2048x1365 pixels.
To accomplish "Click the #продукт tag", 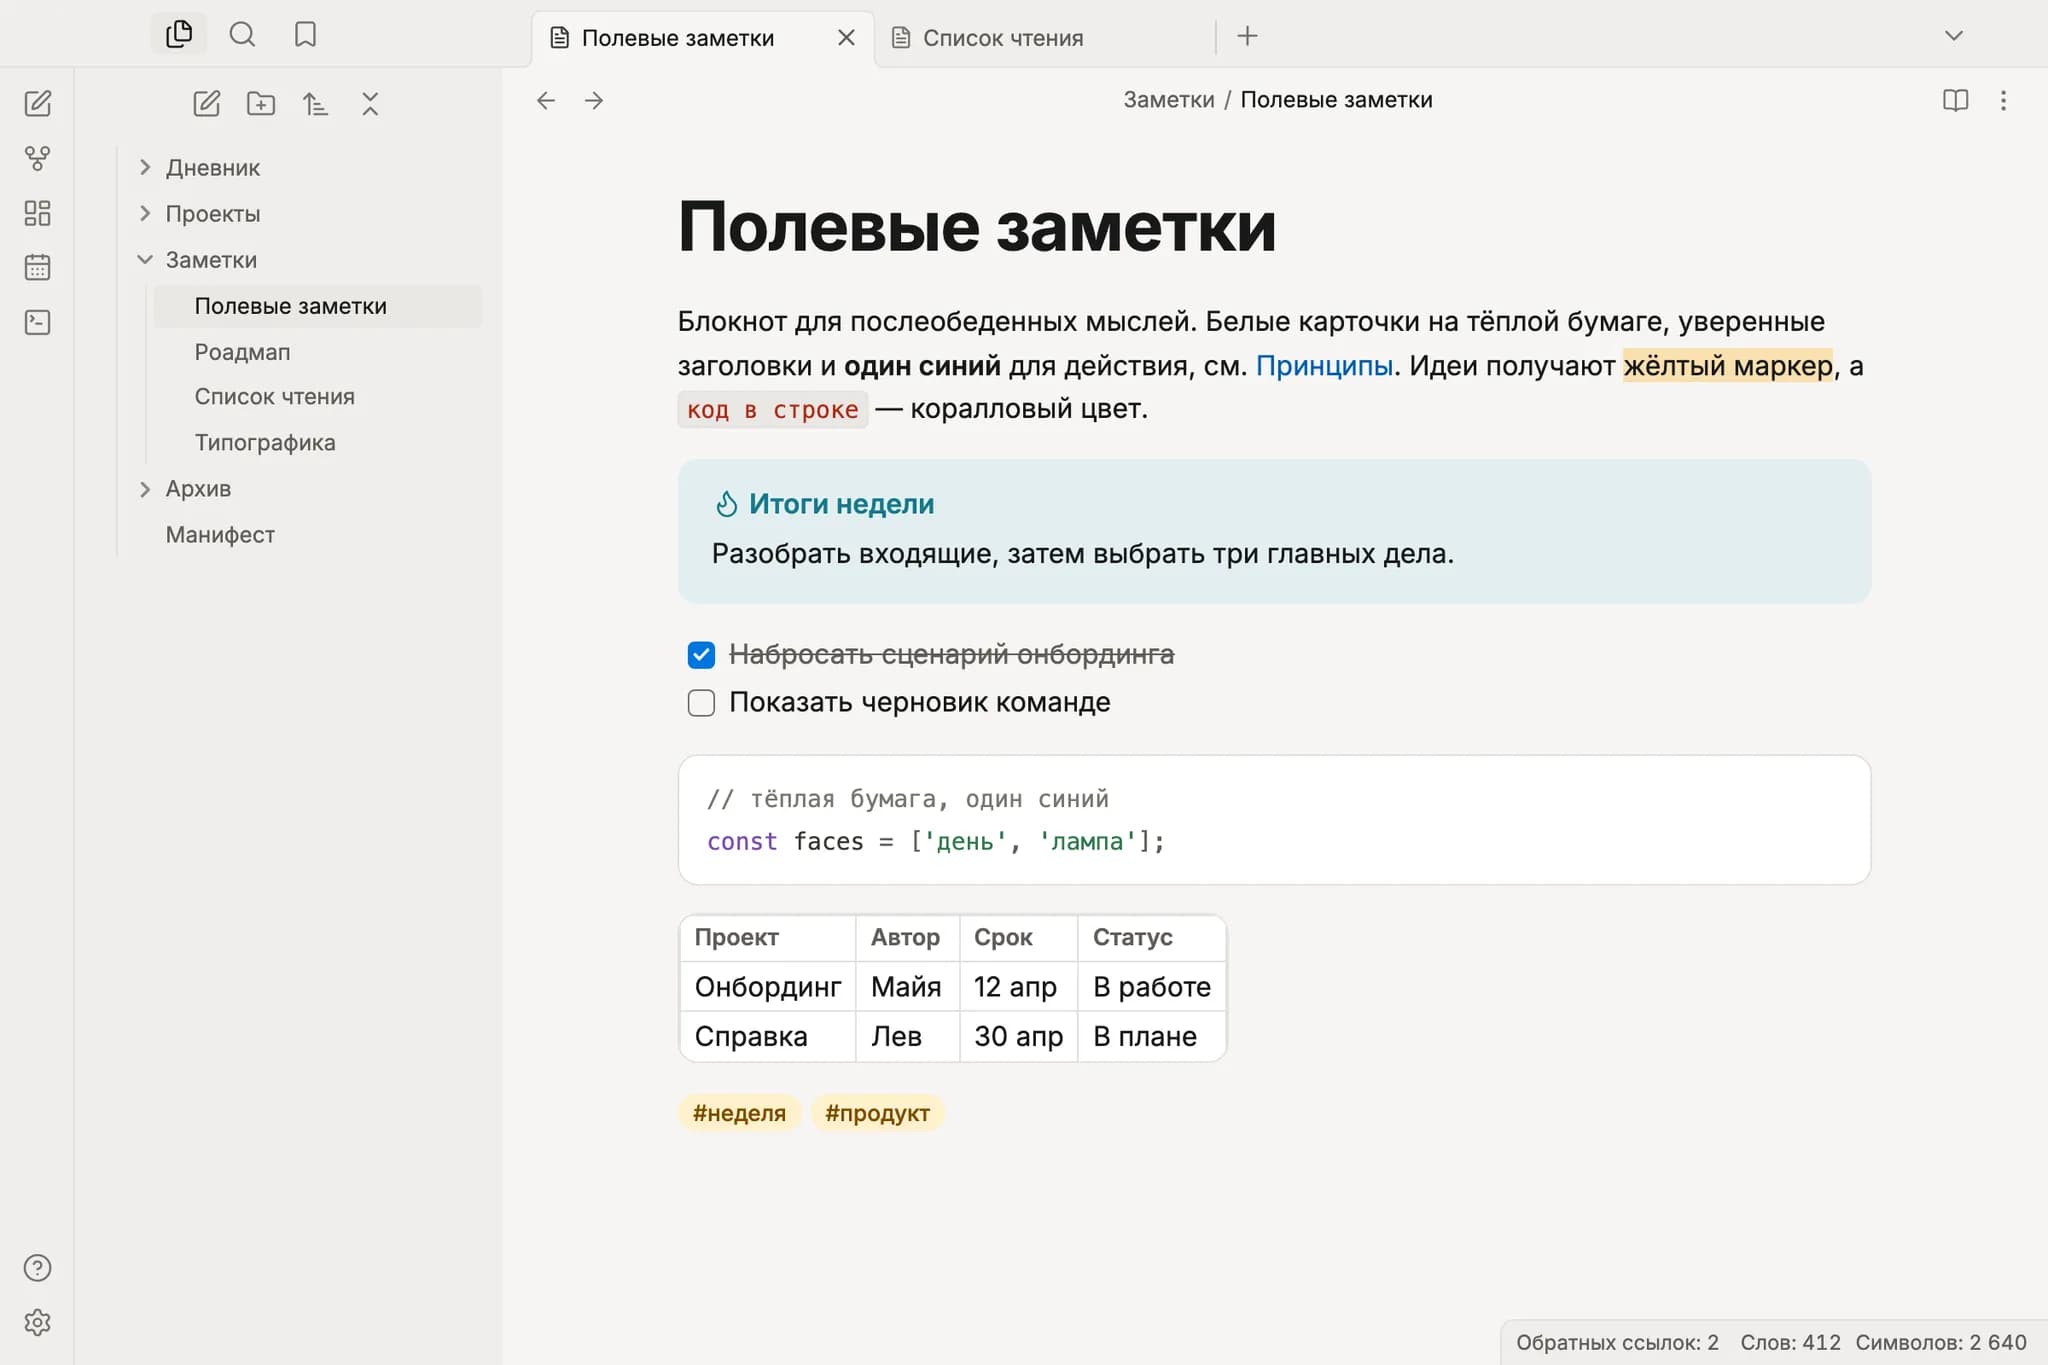I will 877,1113.
